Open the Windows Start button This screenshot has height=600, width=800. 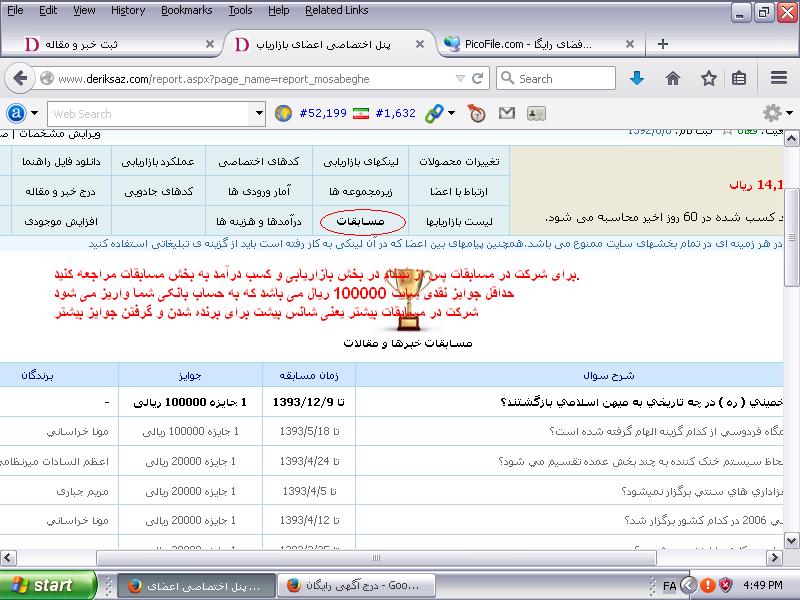(x=48, y=585)
